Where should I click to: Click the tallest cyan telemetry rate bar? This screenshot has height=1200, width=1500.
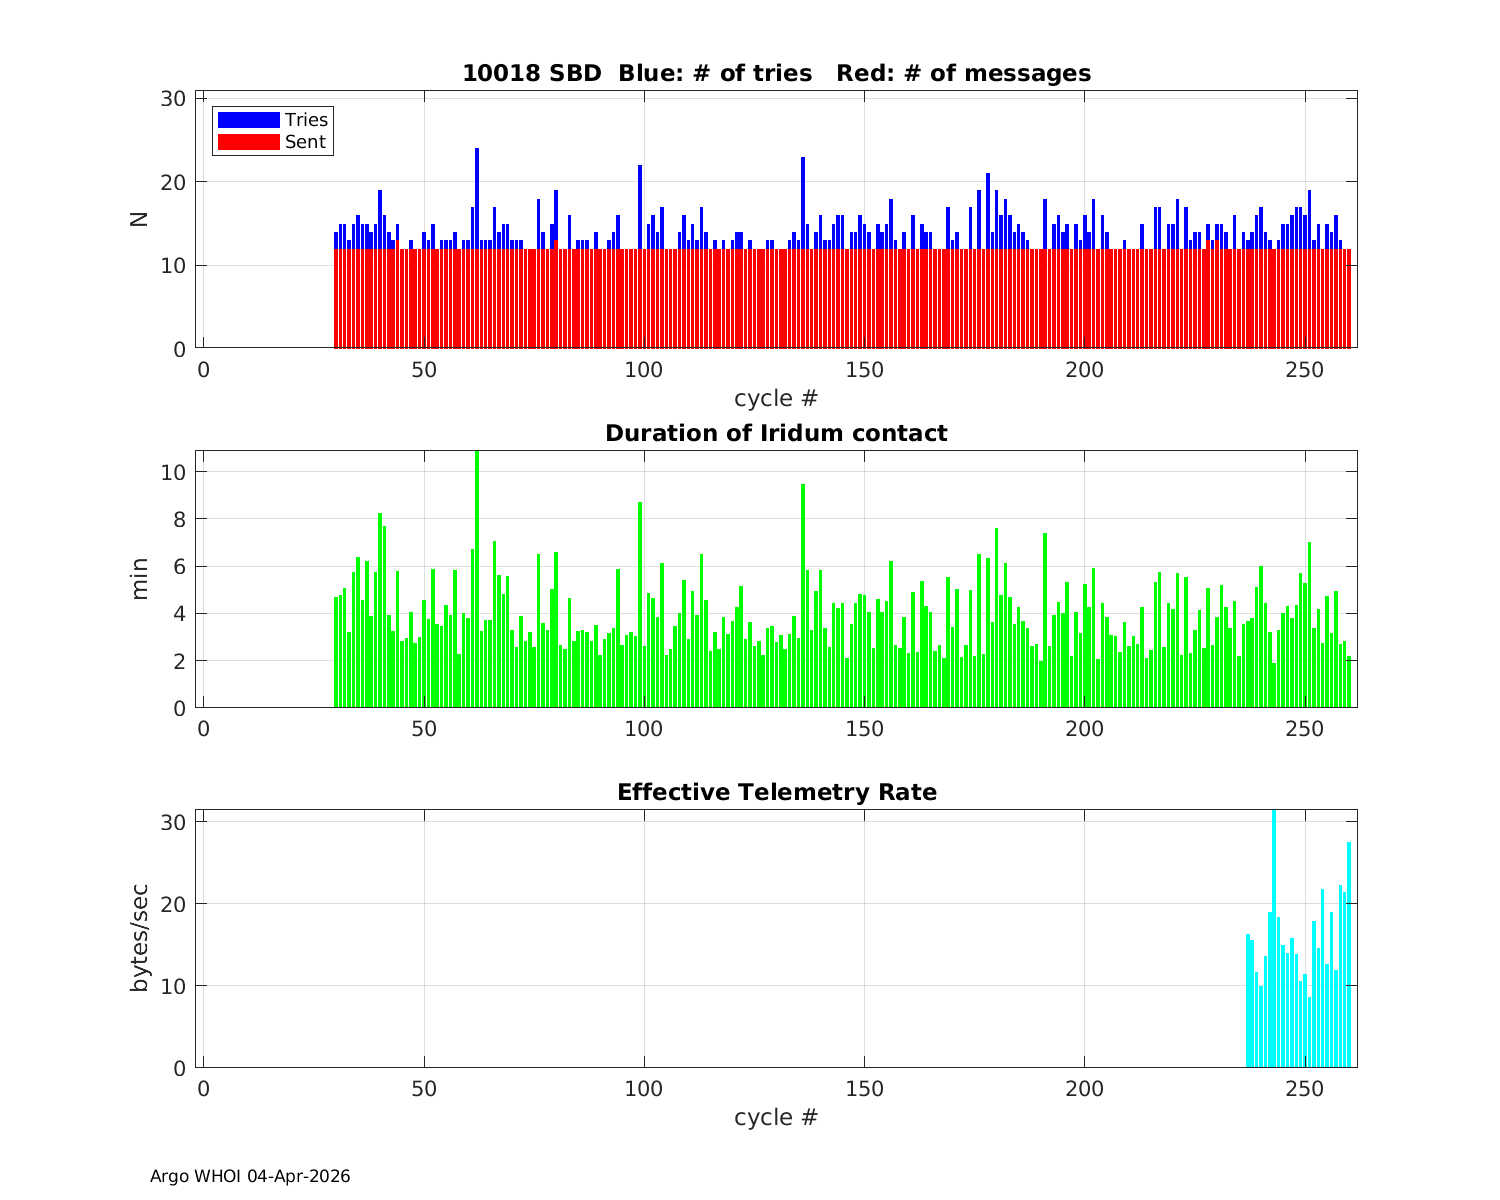1273,940
